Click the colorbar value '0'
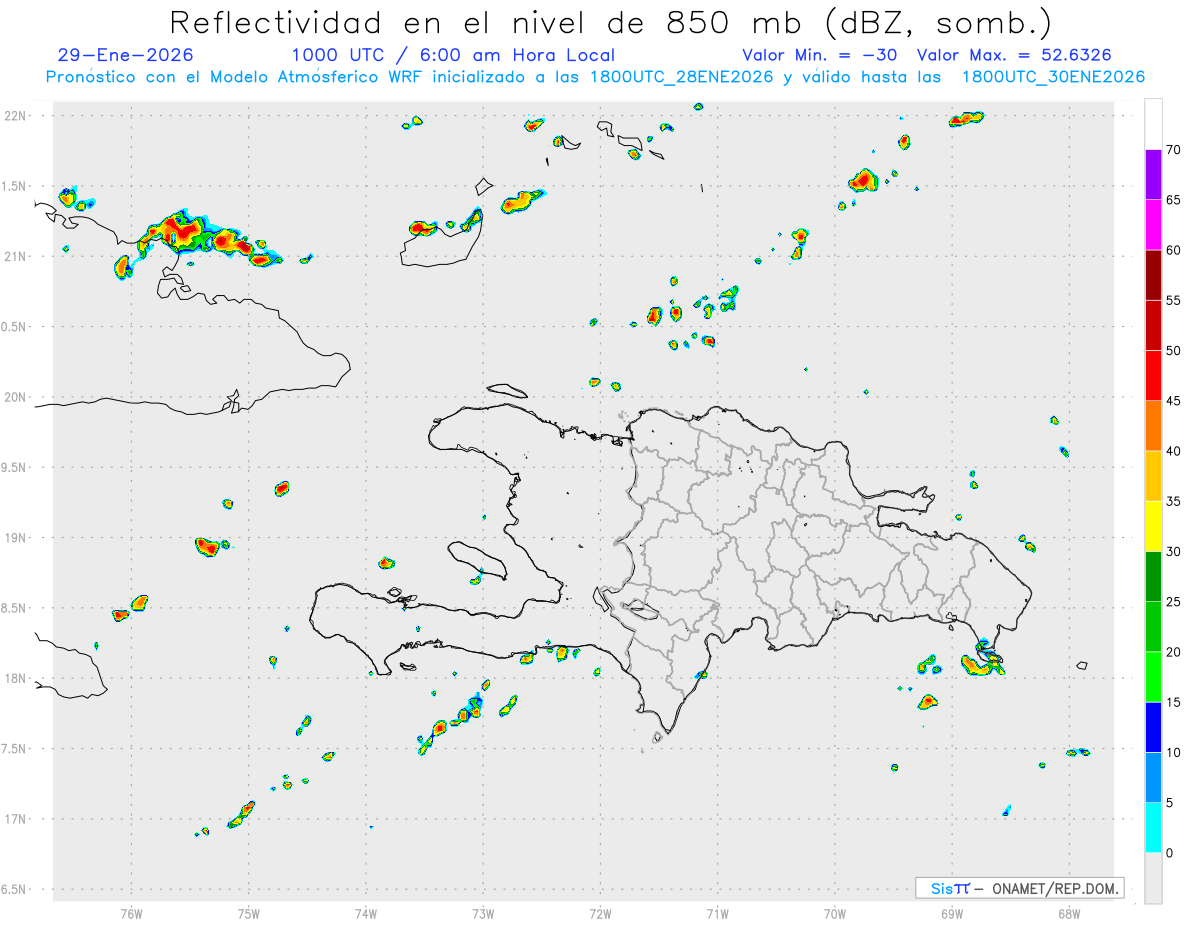This screenshot has height=927, width=1200. pyautogui.click(x=1170, y=853)
